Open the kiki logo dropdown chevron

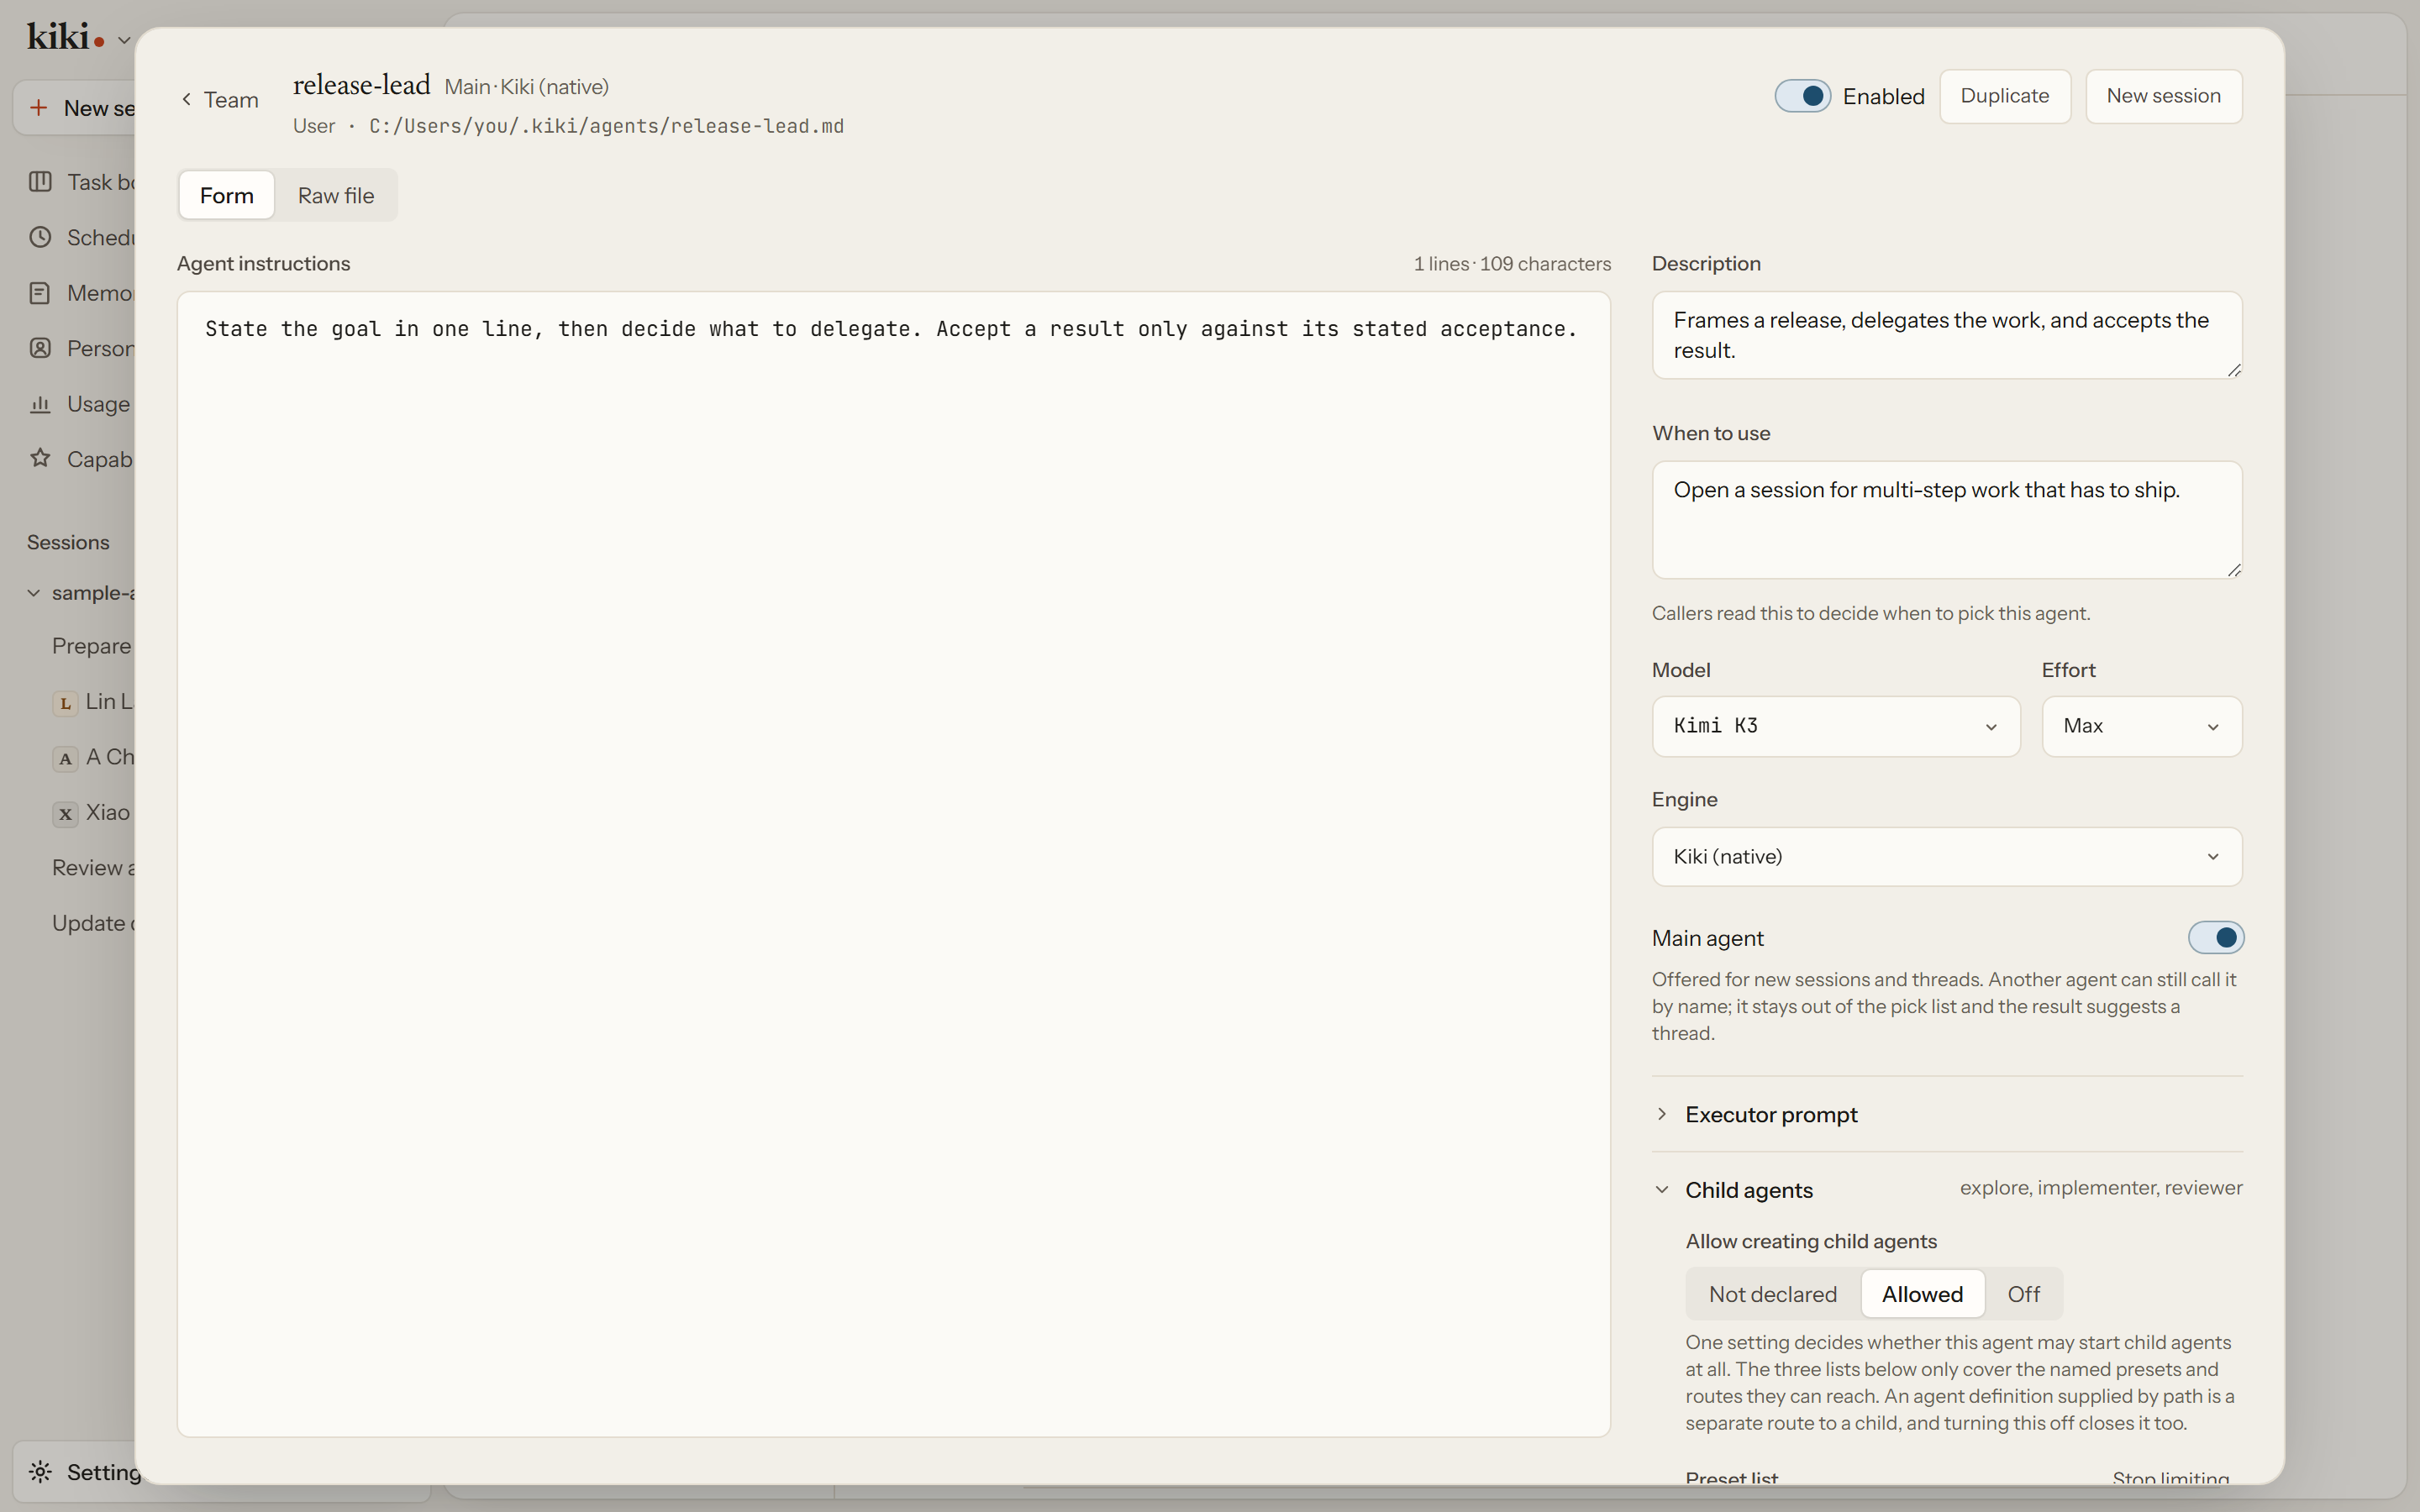124,41
